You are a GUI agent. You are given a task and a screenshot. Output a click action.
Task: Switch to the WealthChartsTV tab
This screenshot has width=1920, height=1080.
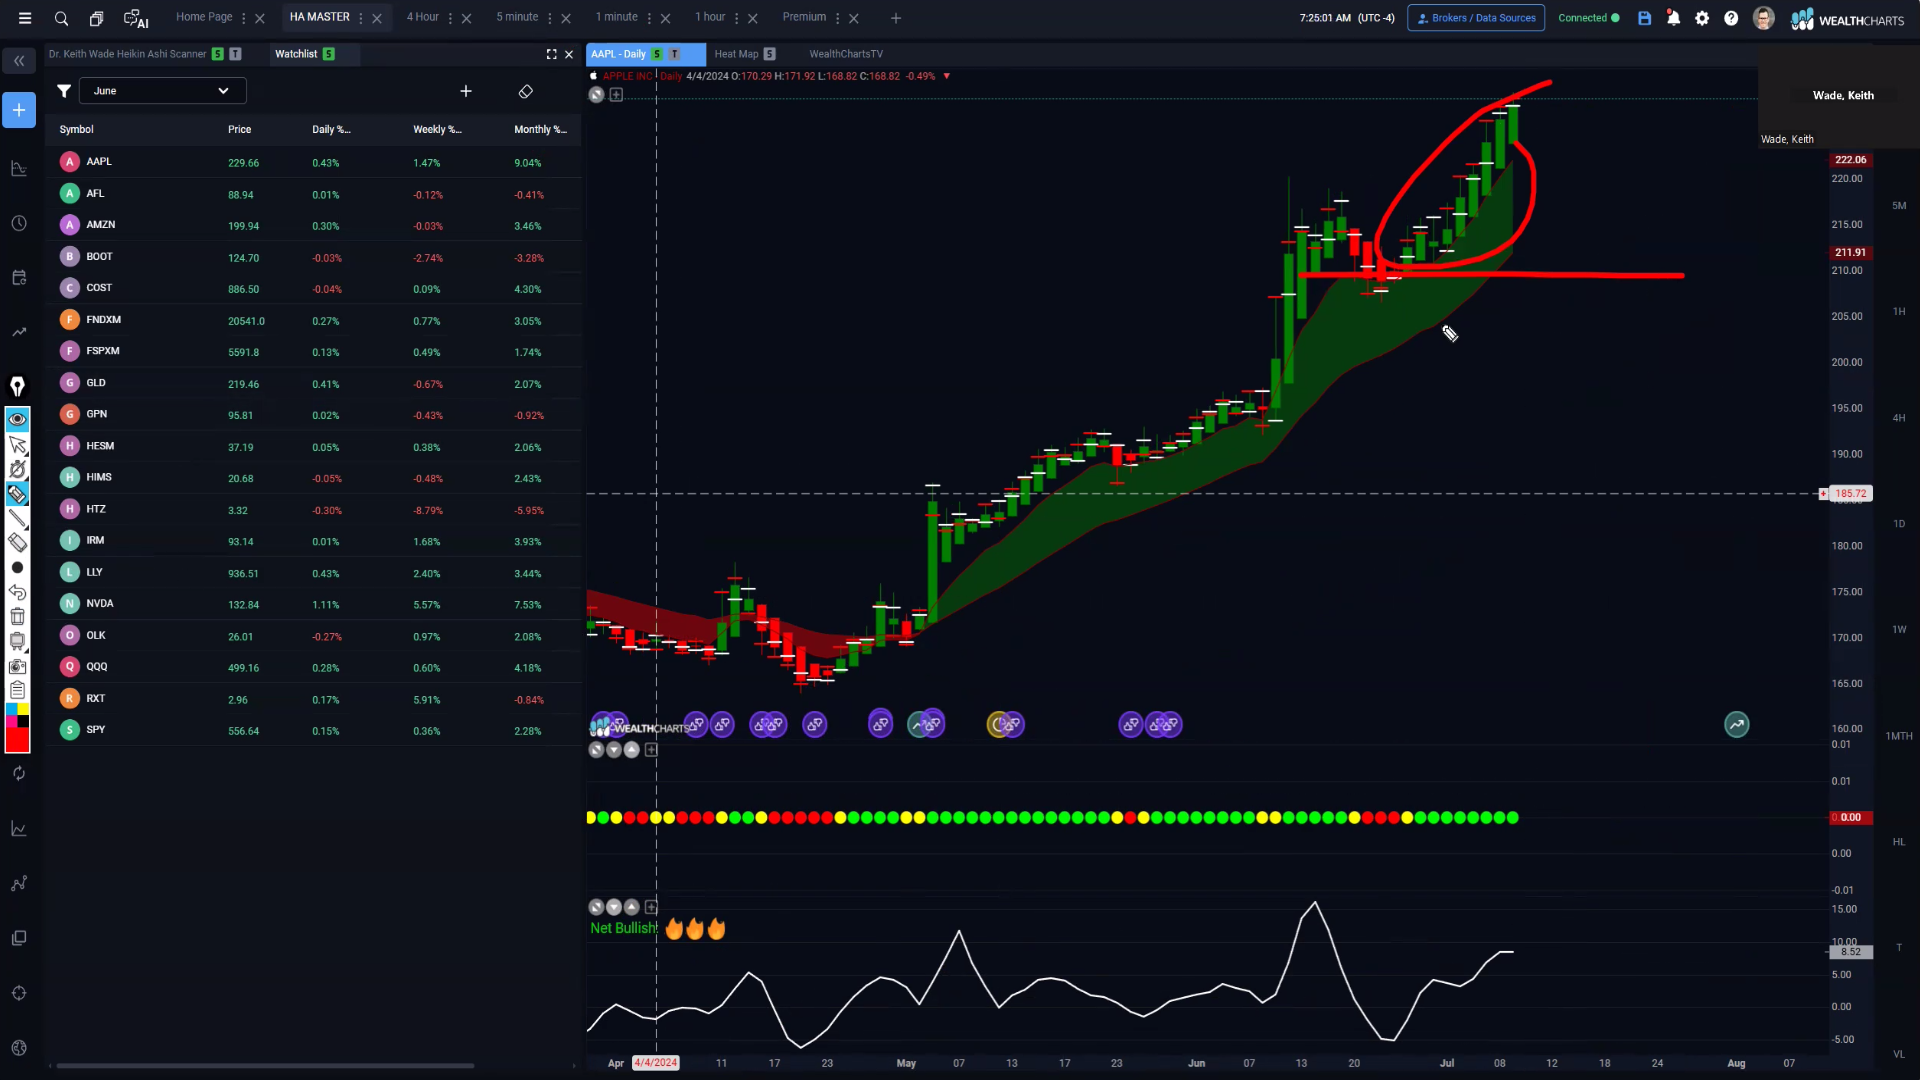tap(846, 54)
